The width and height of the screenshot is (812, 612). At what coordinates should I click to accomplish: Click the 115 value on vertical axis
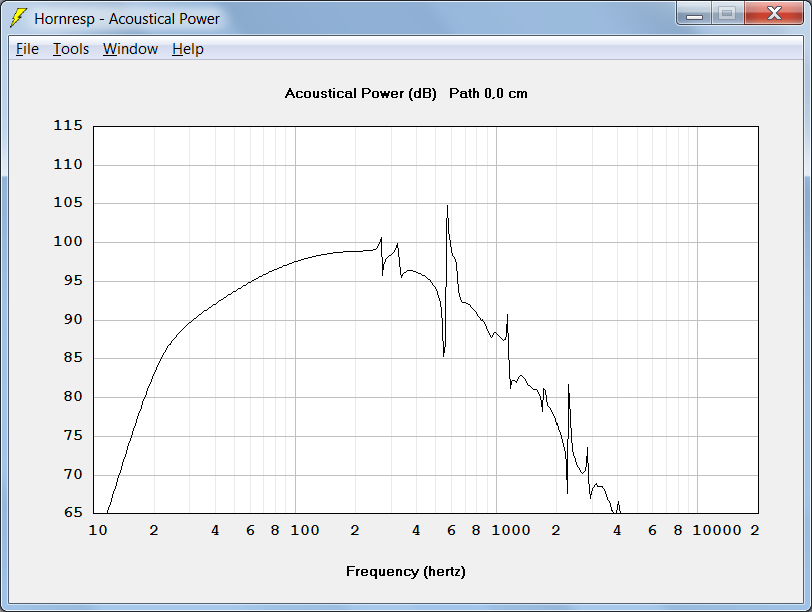tap(68, 125)
